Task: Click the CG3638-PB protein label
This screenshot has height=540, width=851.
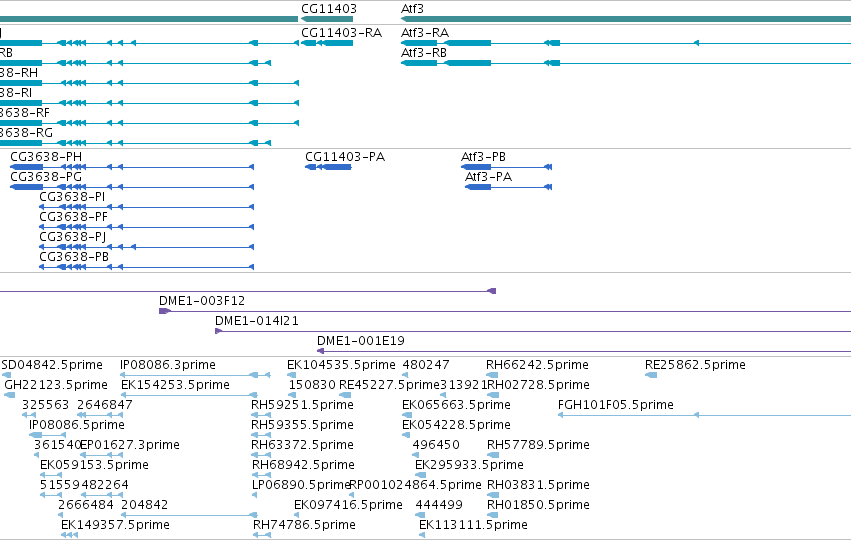Action: (x=74, y=257)
